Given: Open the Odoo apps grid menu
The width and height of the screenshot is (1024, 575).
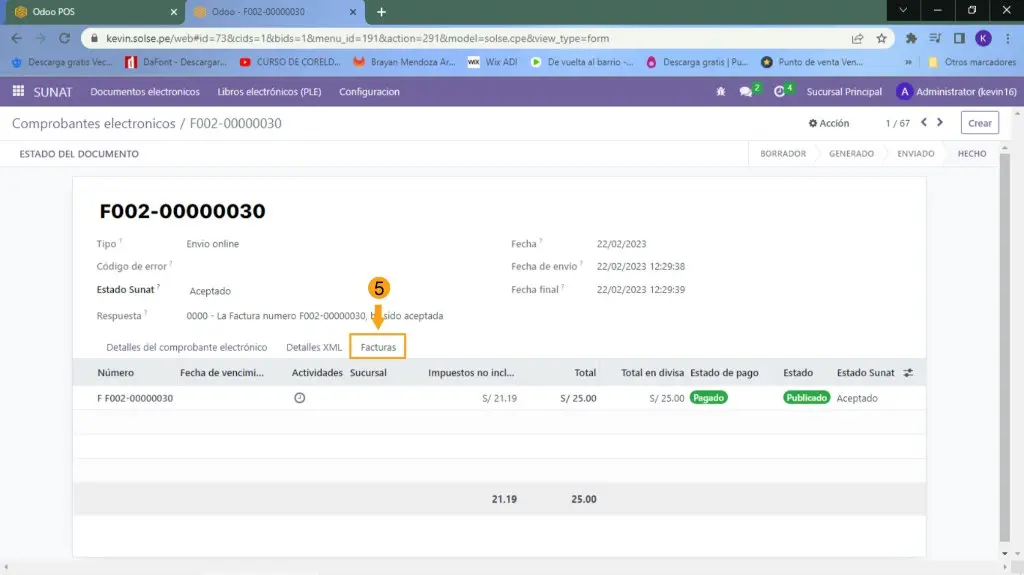Looking at the screenshot, I should (x=18, y=92).
